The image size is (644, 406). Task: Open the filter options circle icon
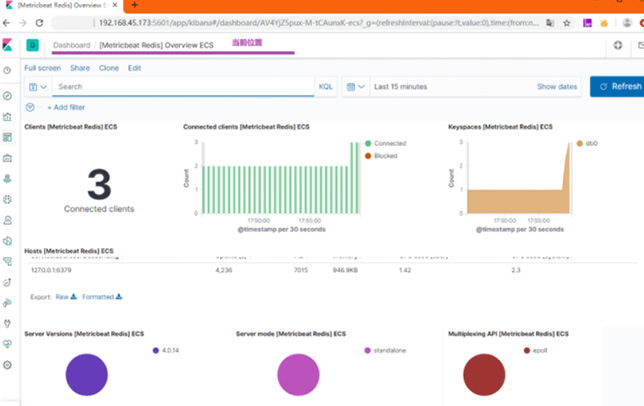30,107
